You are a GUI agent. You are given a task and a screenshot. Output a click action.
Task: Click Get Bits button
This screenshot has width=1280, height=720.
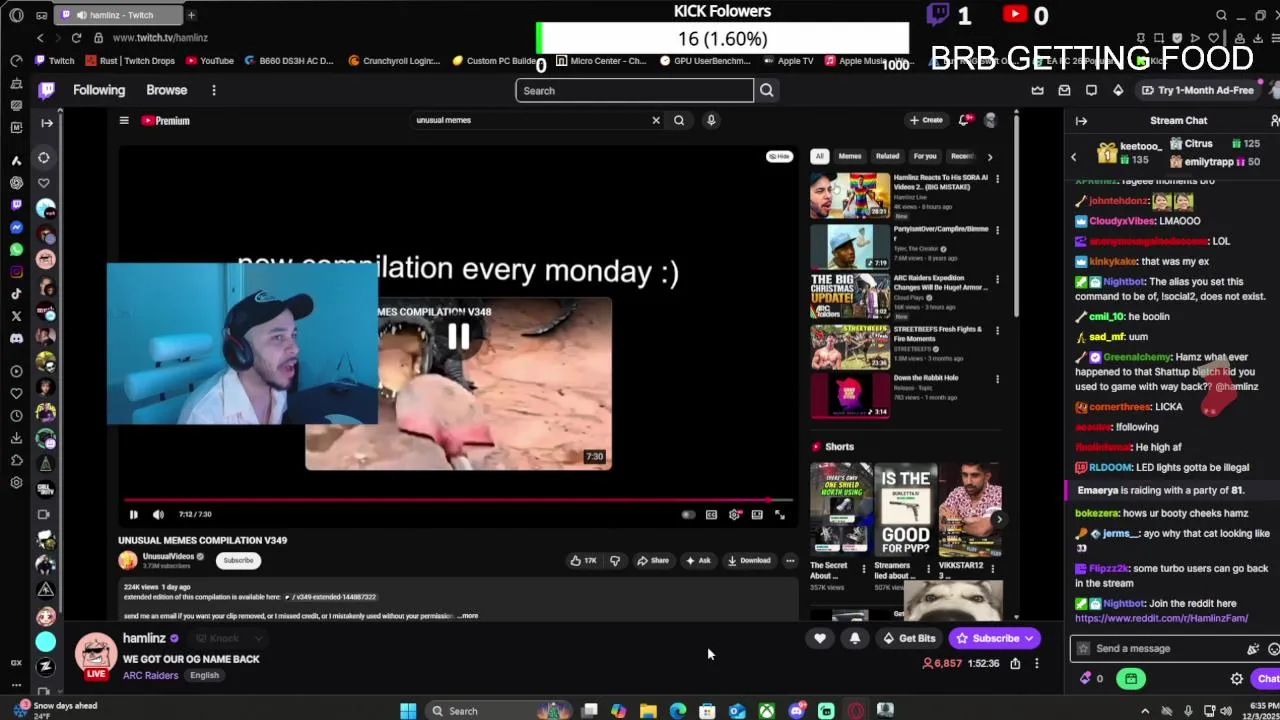point(911,638)
